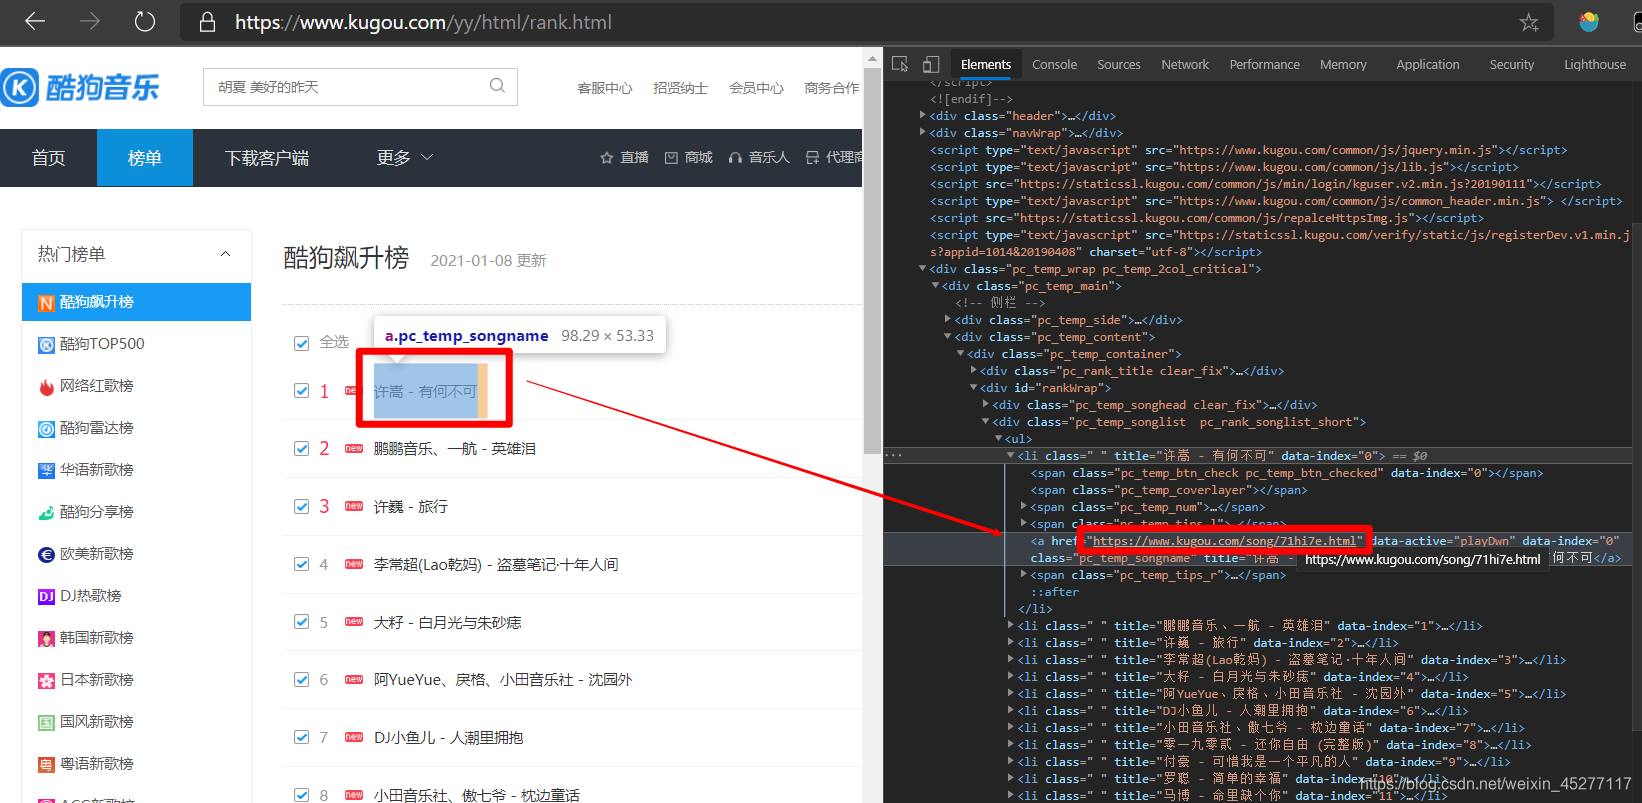This screenshot has width=1642, height=803.
Task: Uncheck song 5 大籽 - 白月光与朱砂痣
Action: (x=301, y=622)
